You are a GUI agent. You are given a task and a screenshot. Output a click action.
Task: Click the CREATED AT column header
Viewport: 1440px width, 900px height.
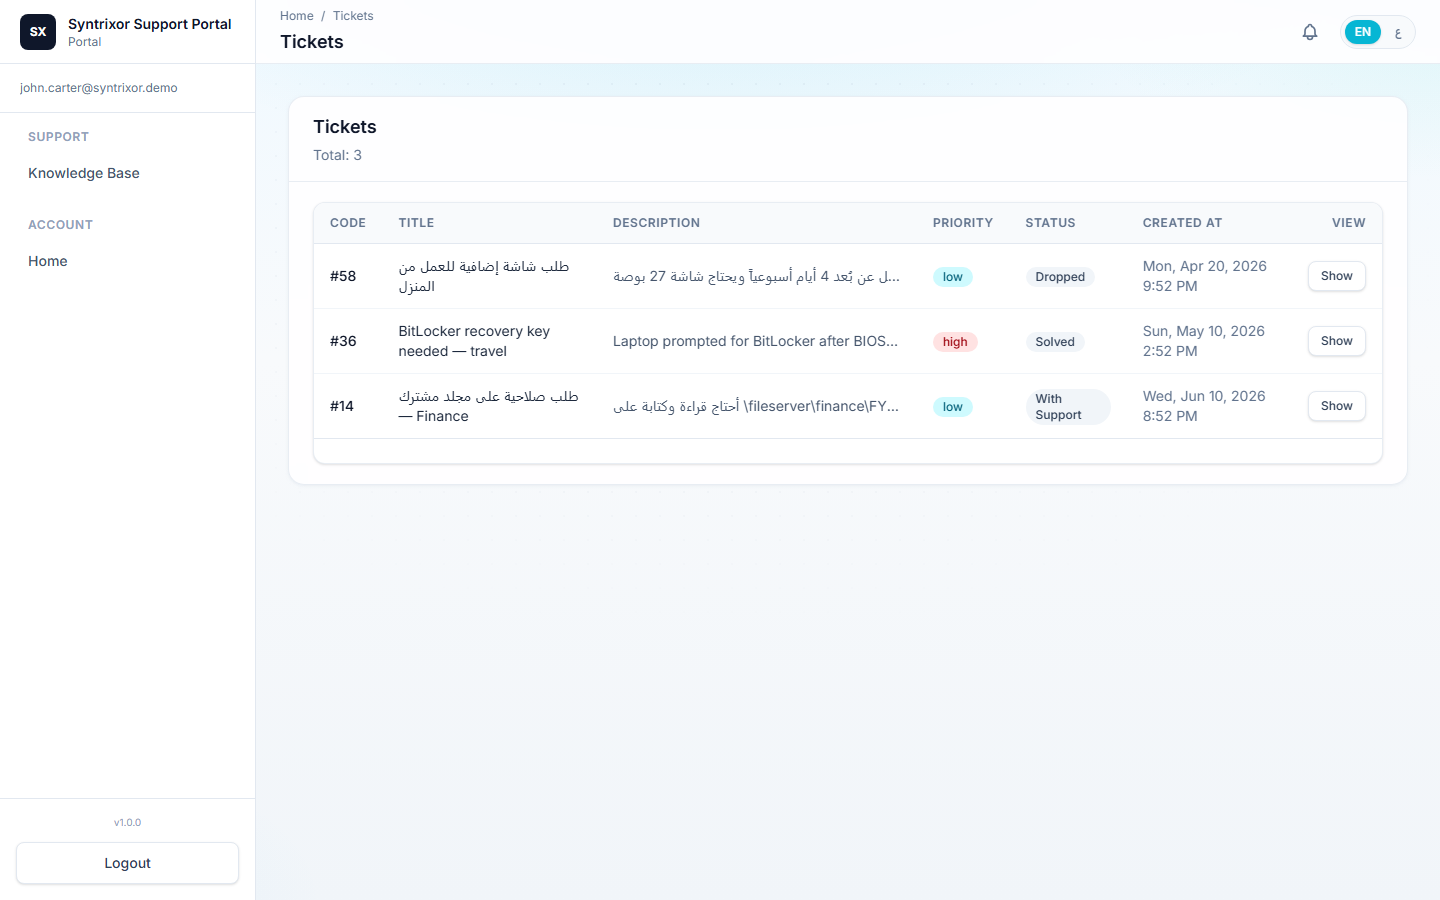pos(1182,223)
